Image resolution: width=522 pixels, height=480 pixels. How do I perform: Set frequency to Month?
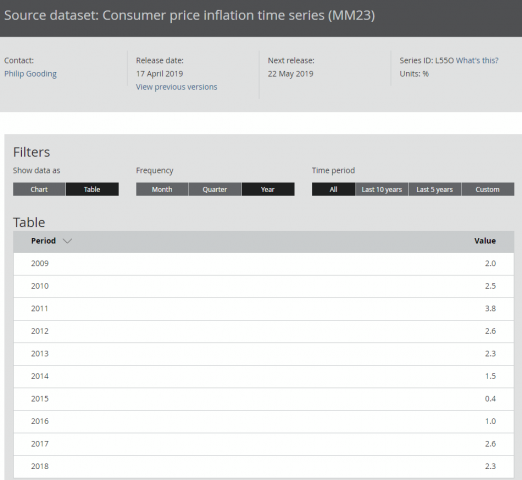(x=162, y=189)
